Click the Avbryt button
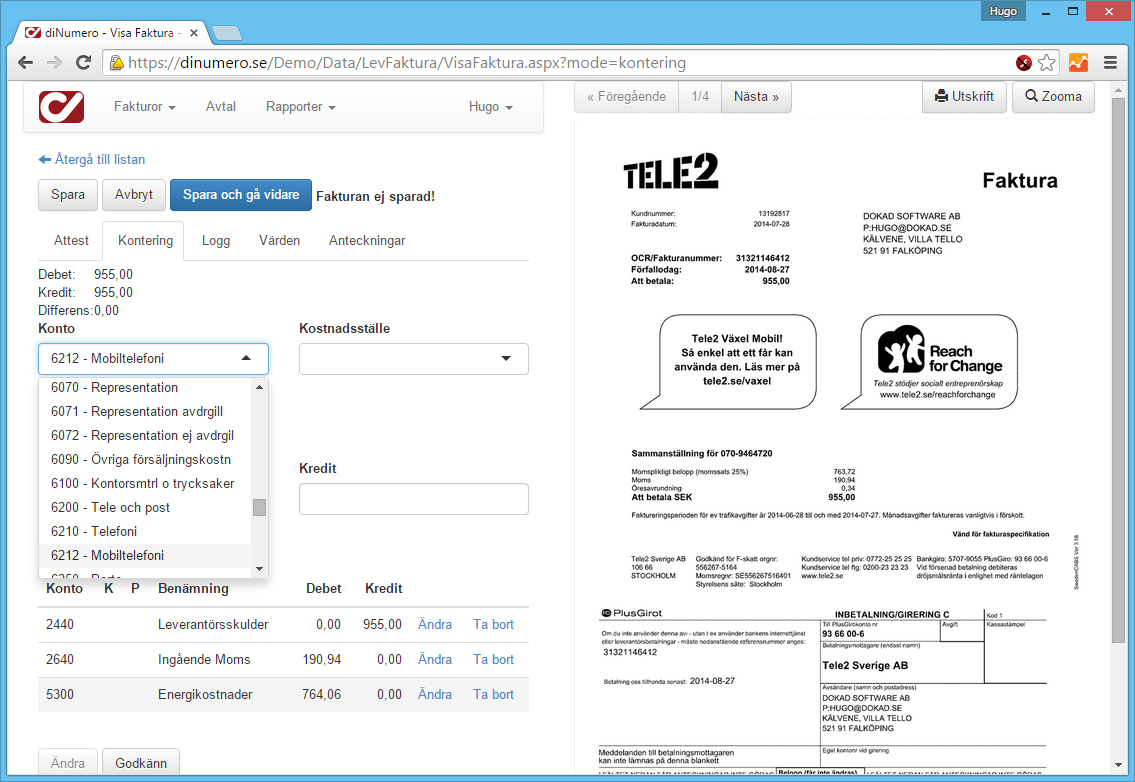The height and width of the screenshot is (782, 1135). pos(134,195)
